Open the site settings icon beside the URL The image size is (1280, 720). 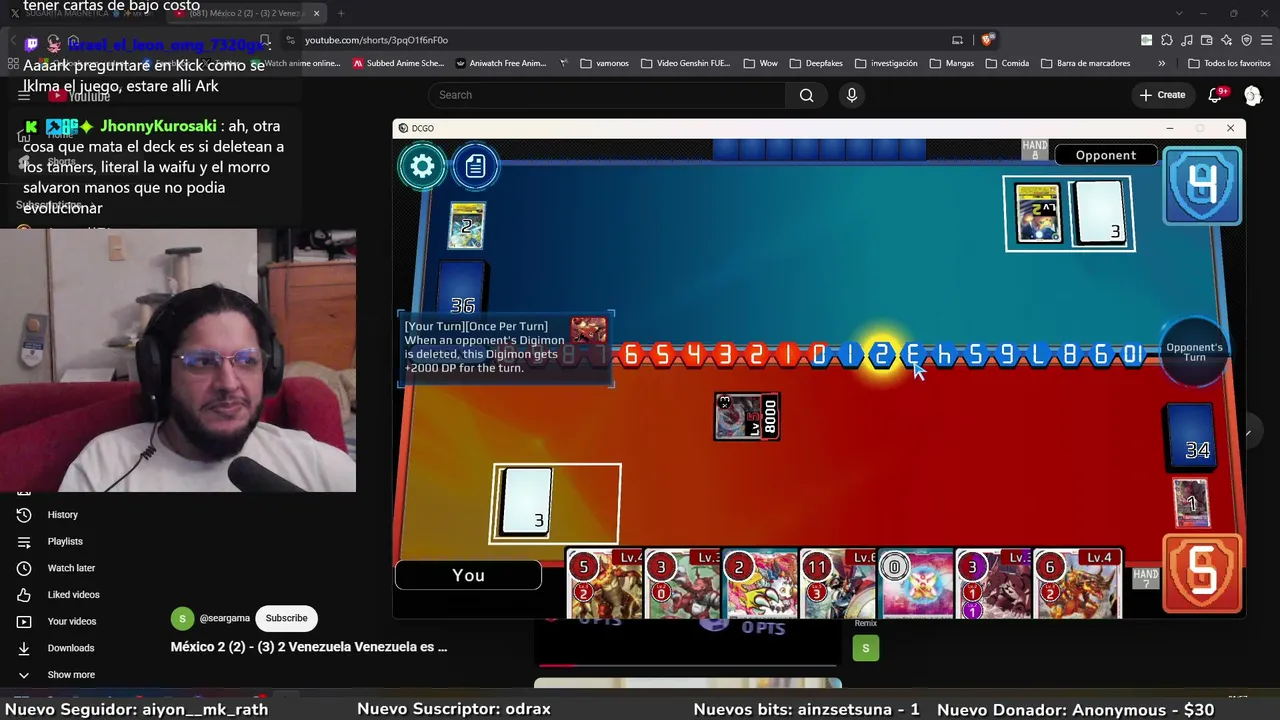click(x=290, y=40)
